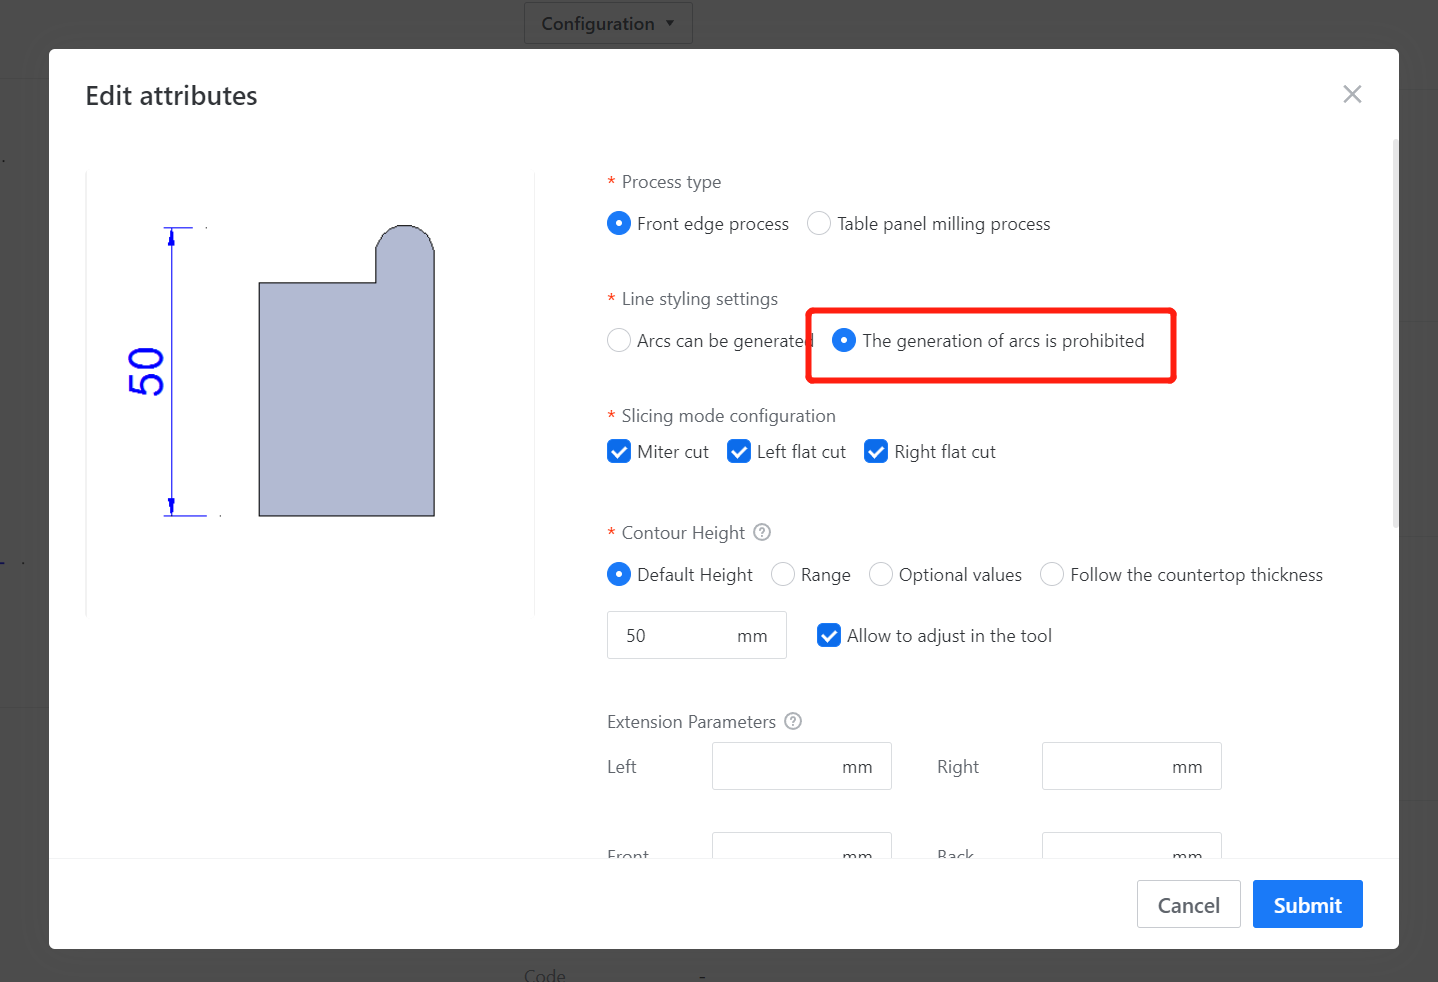Screen dimensions: 1438x982
Task: Select Table panel milling process option
Action: pyautogui.click(x=819, y=223)
